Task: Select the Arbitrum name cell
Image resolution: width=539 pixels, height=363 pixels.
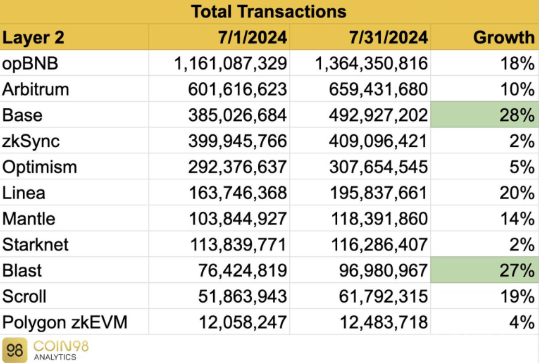Action: [x=74, y=89]
